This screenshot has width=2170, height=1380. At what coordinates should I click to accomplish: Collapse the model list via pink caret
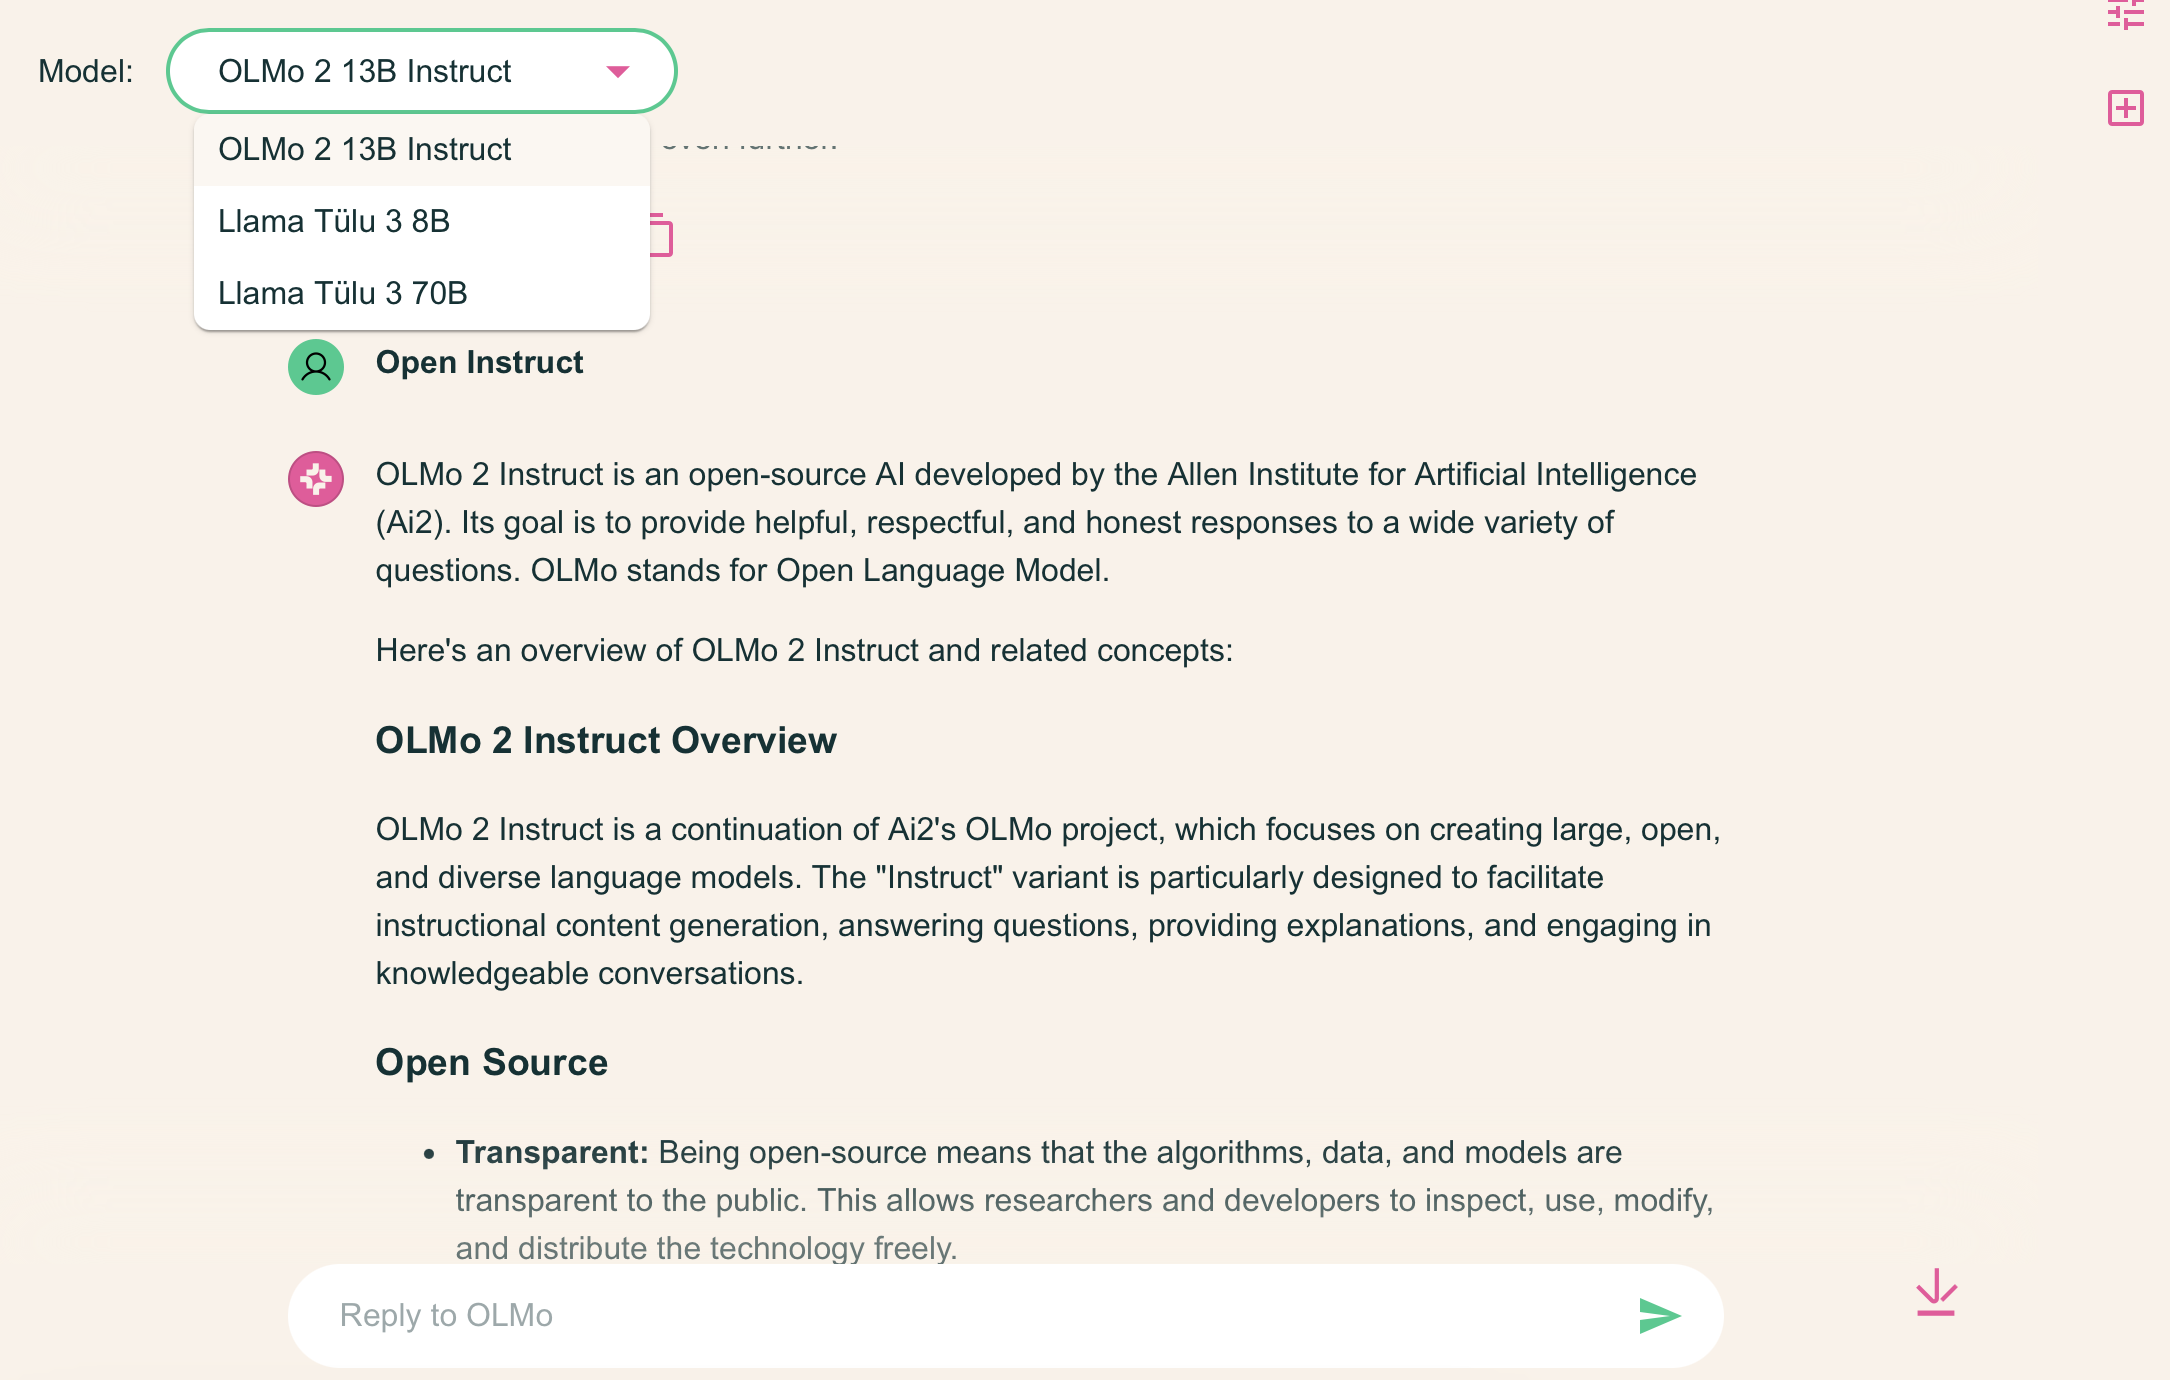point(618,71)
